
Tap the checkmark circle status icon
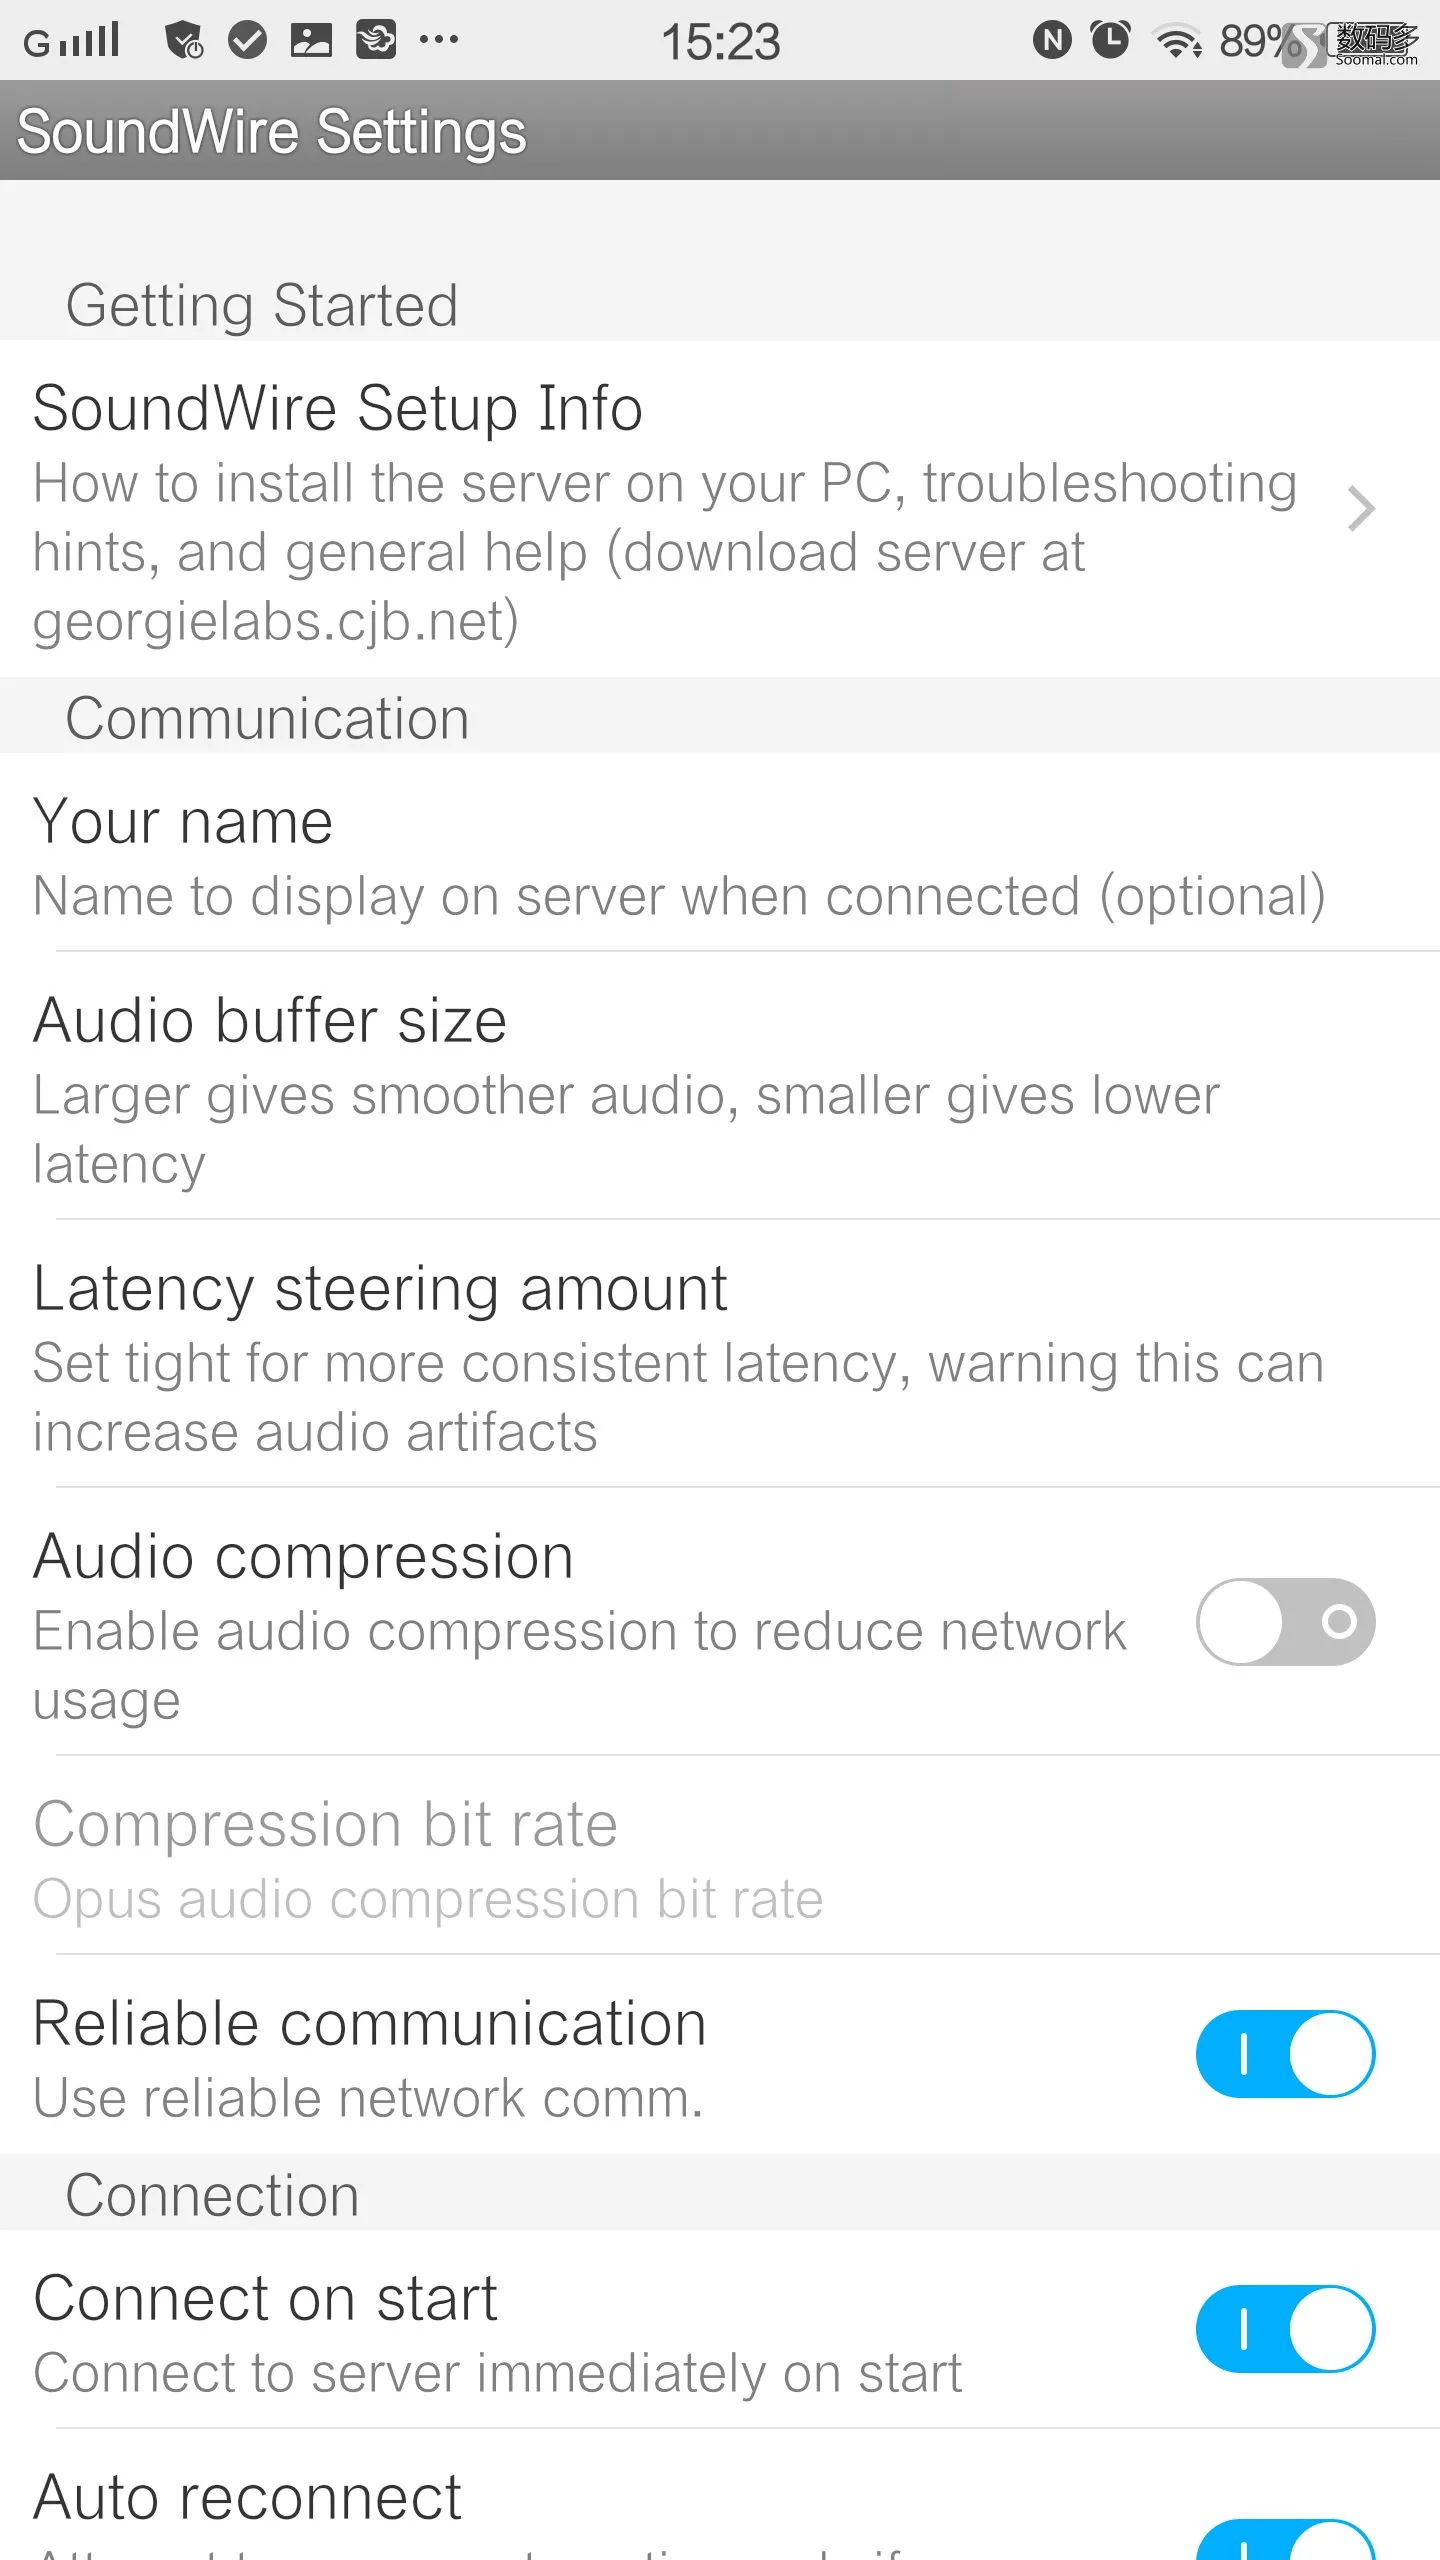(247, 41)
